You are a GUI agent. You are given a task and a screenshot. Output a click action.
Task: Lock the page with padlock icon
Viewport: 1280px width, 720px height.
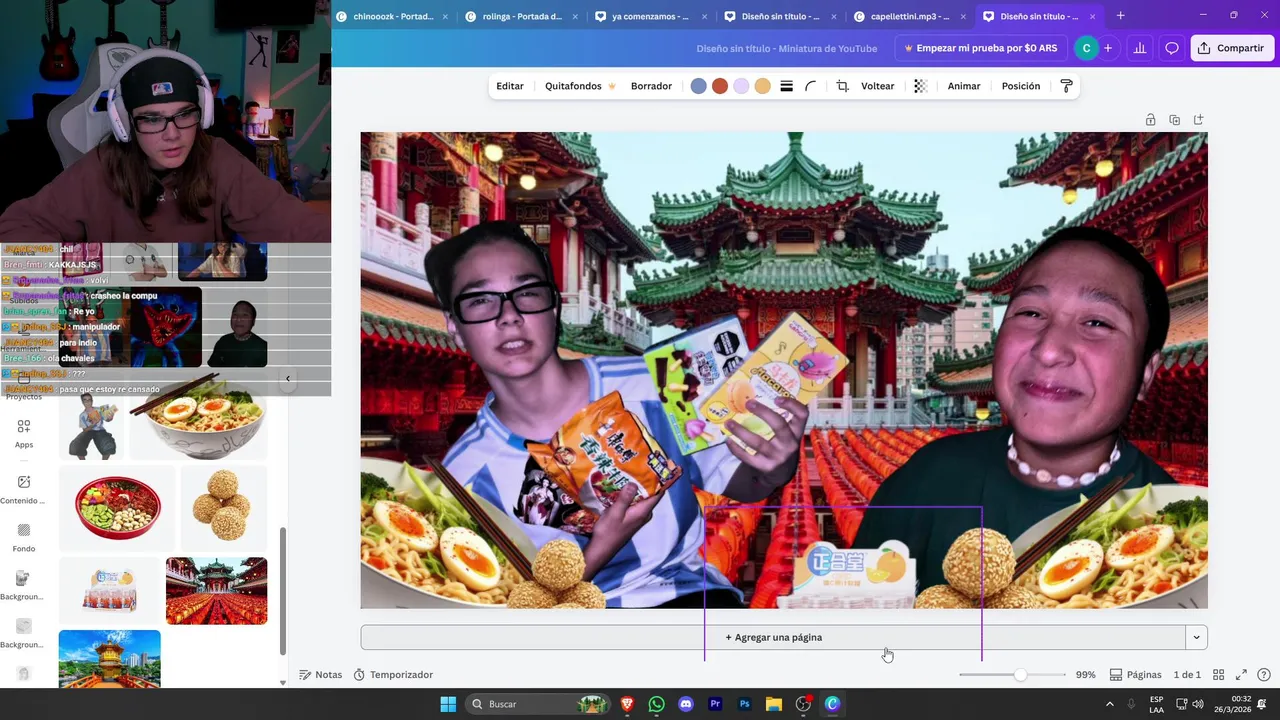(x=1150, y=120)
